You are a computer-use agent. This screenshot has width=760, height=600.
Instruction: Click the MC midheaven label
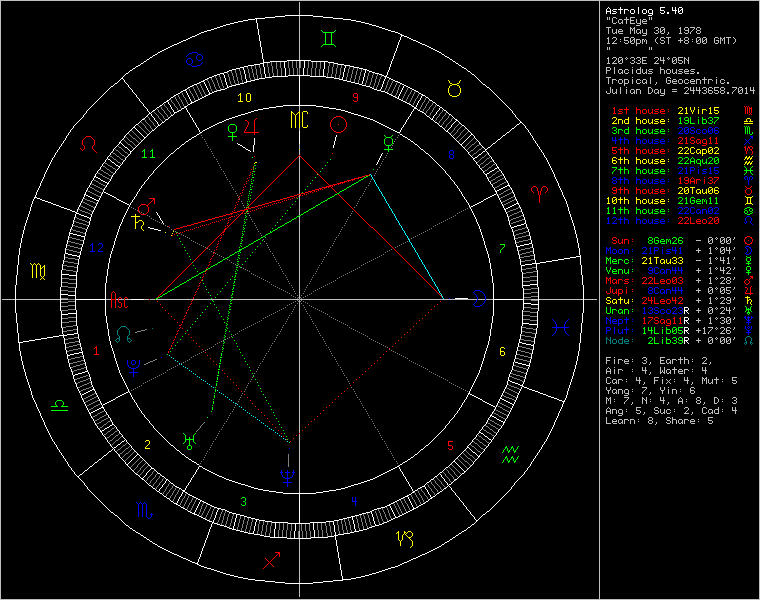pyautogui.click(x=299, y=119)
